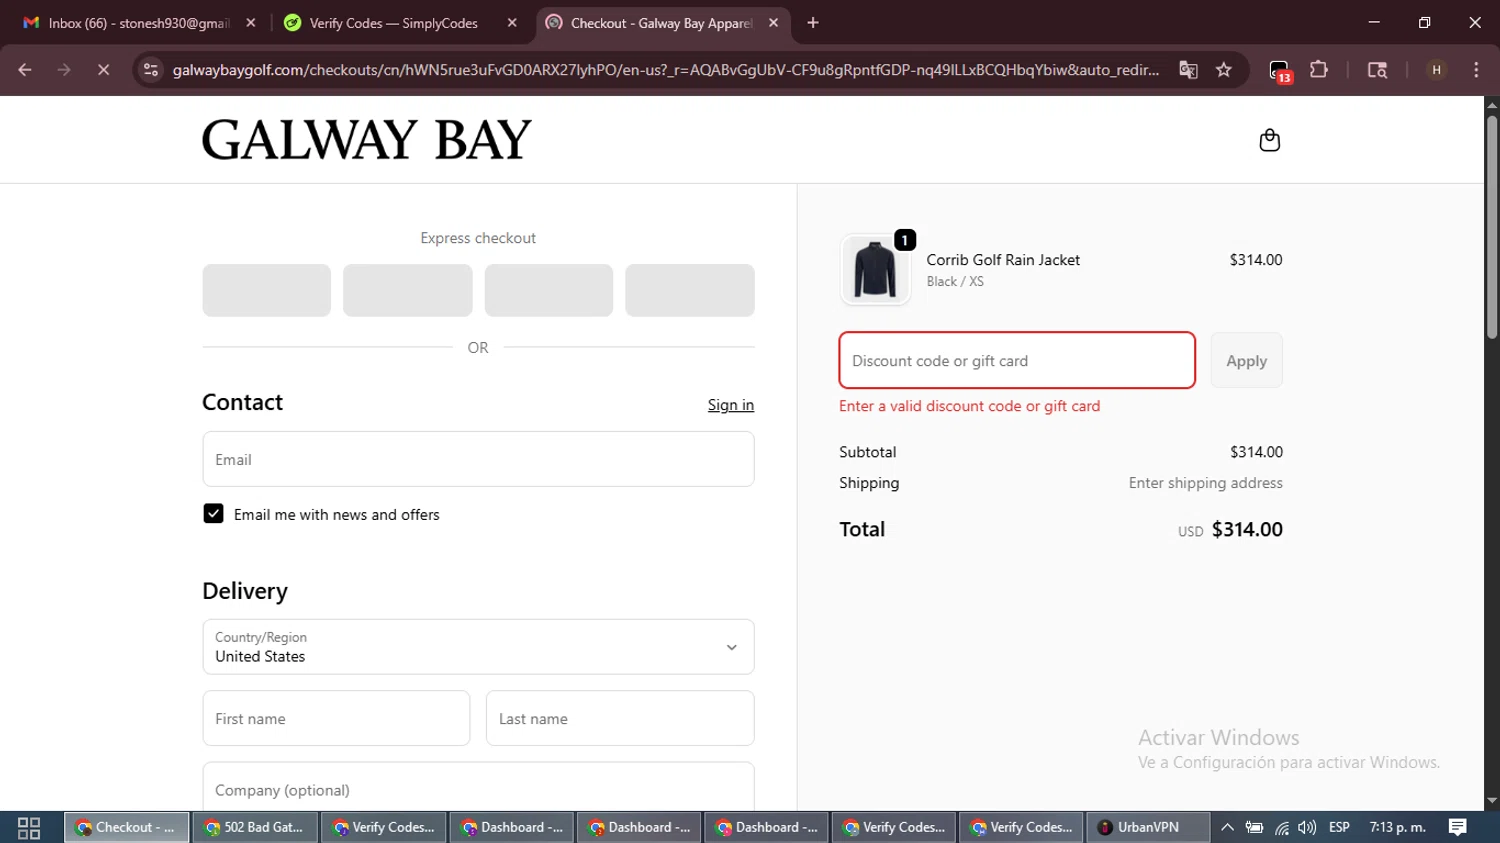Focus the First name field
1500x843 pixels.
point(336,719)
